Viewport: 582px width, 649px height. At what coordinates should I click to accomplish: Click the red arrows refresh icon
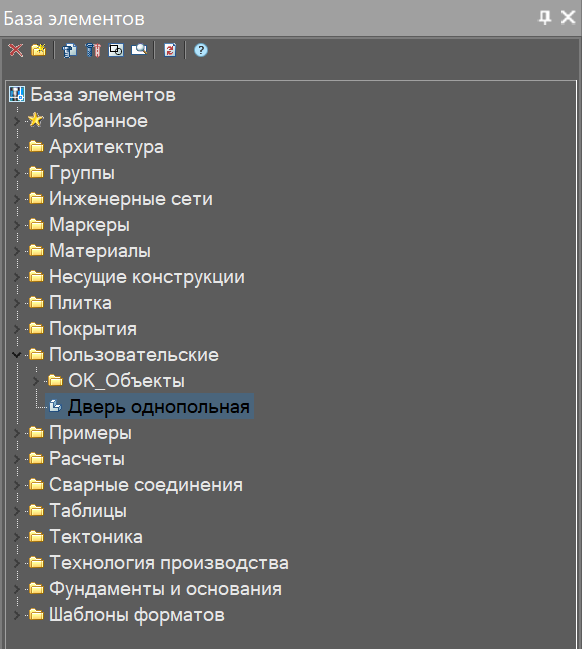click(x=170, y=50)
